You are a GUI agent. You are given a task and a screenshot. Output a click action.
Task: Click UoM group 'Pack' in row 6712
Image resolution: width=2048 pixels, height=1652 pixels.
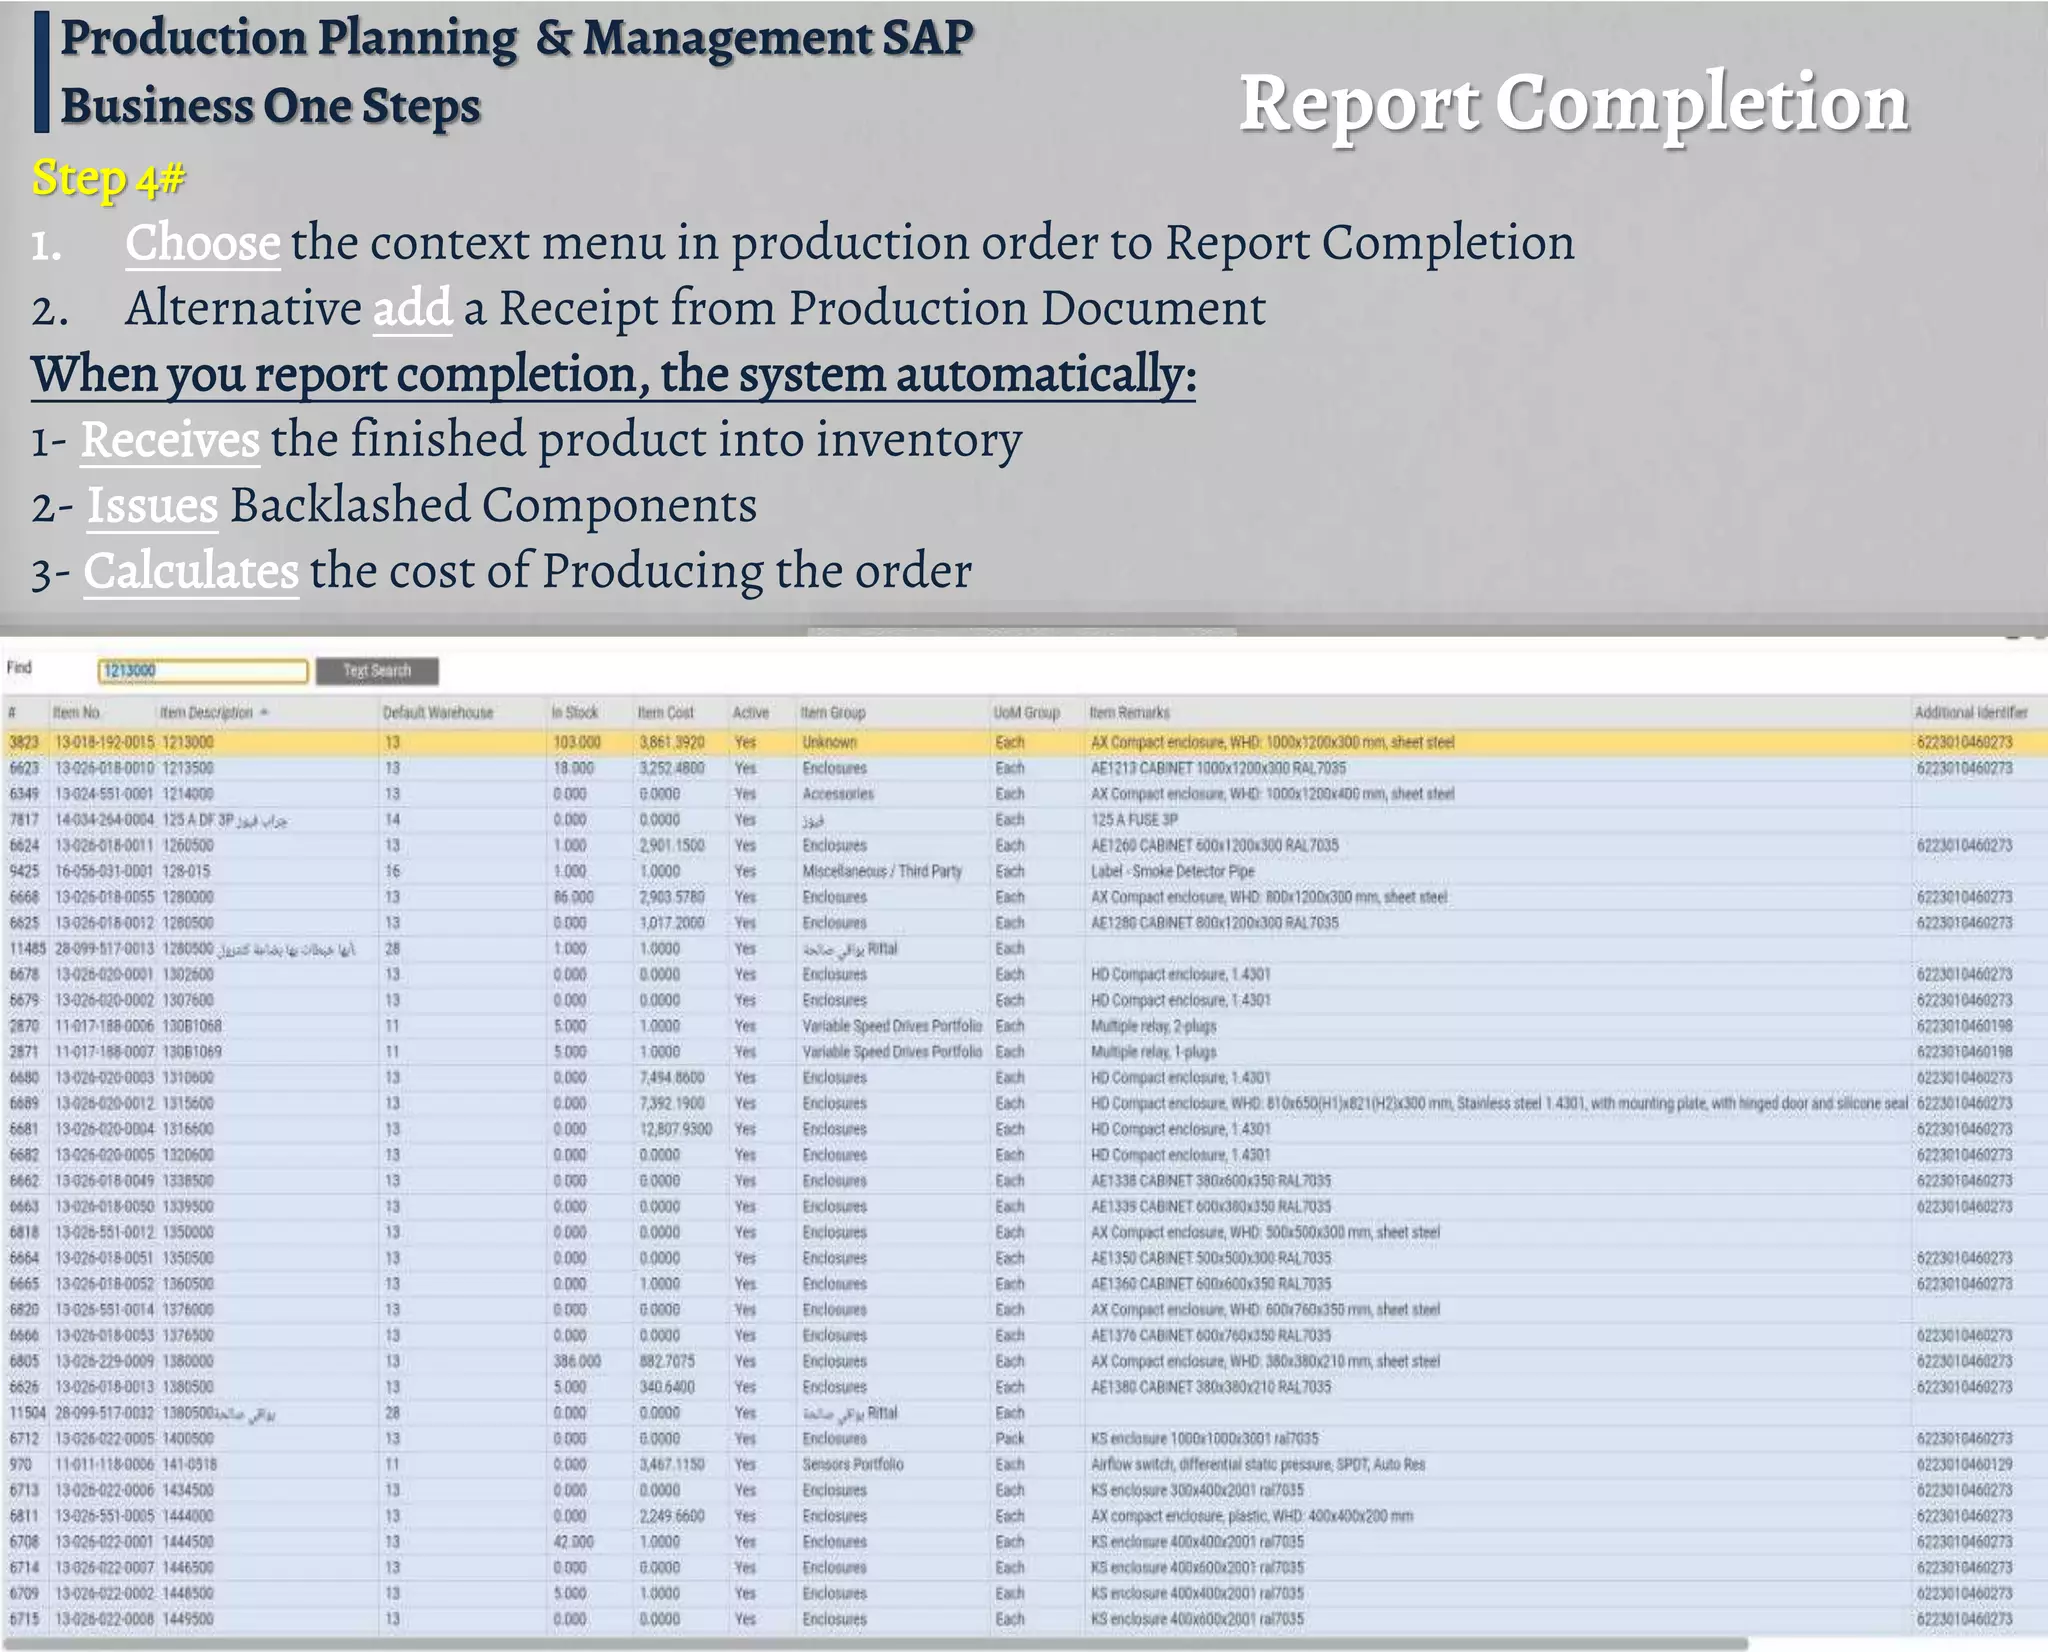coord(1010,1439)
